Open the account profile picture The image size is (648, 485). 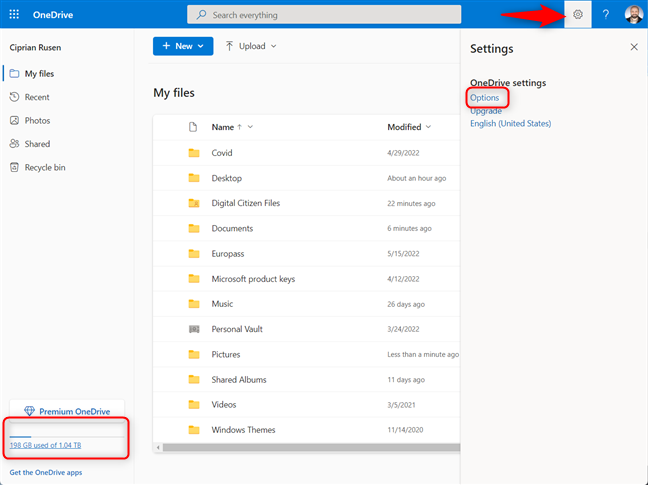pos(634,14)
